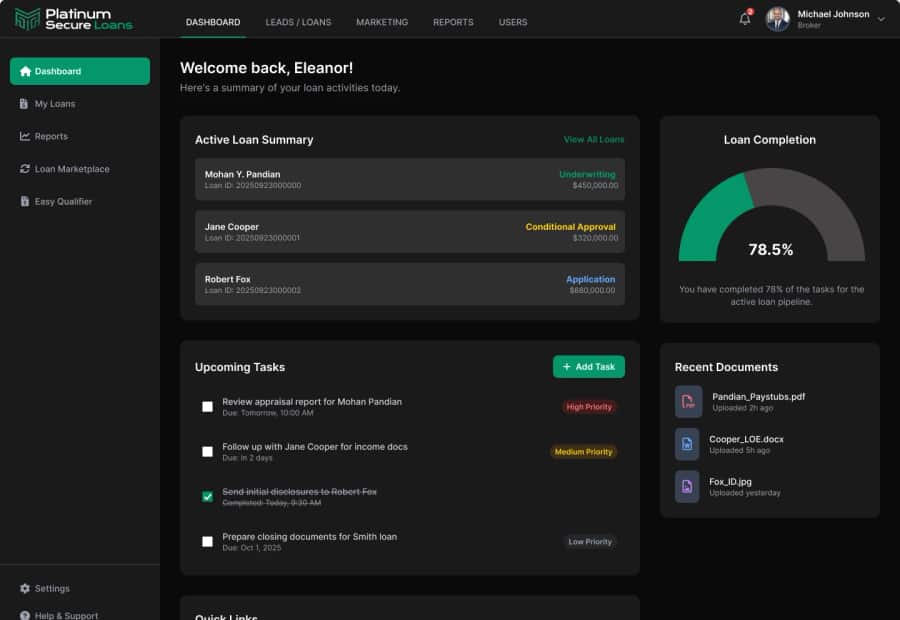Click the My Loans document icon
Image resolution: width=900 pixels, height=620 pixels.
(24, 104)
